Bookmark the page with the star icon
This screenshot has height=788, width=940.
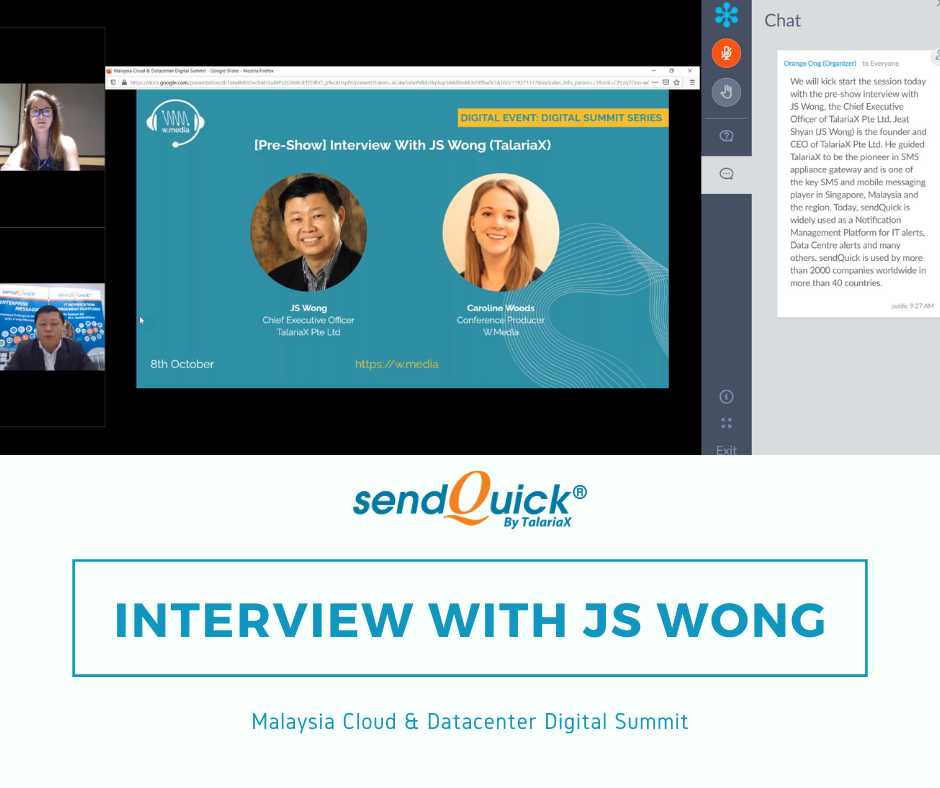677,83
